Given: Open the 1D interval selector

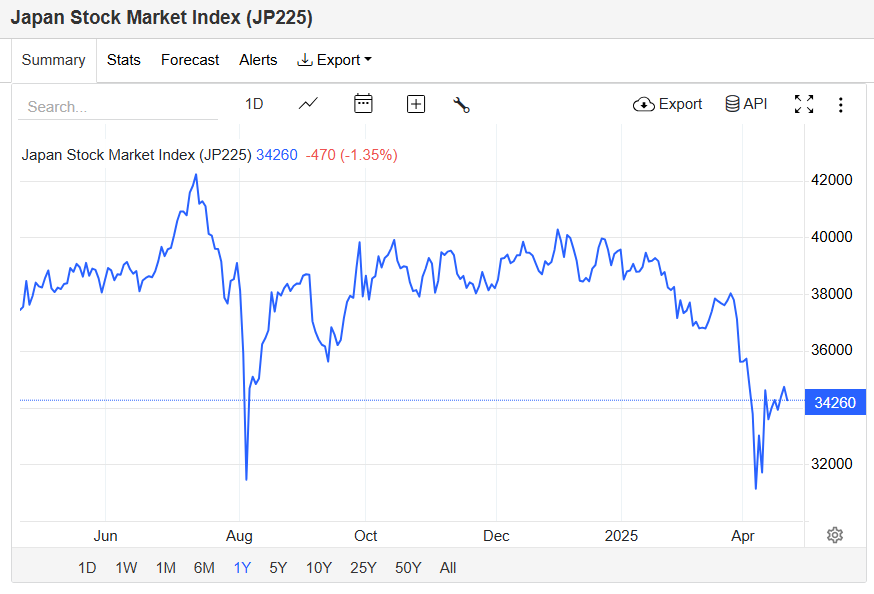Looking at the screenshot, I should click(x=254, y=104).
